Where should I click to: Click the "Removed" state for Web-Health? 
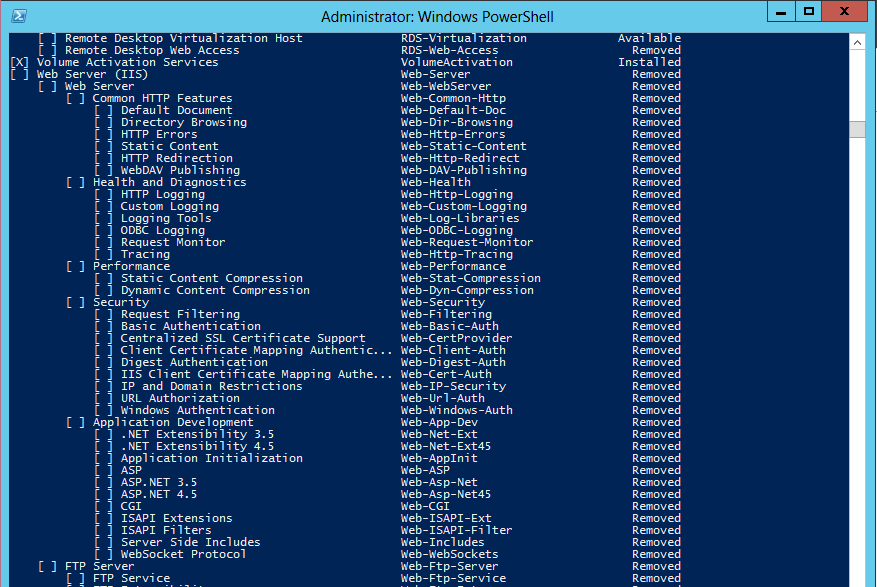coord(657,182)
